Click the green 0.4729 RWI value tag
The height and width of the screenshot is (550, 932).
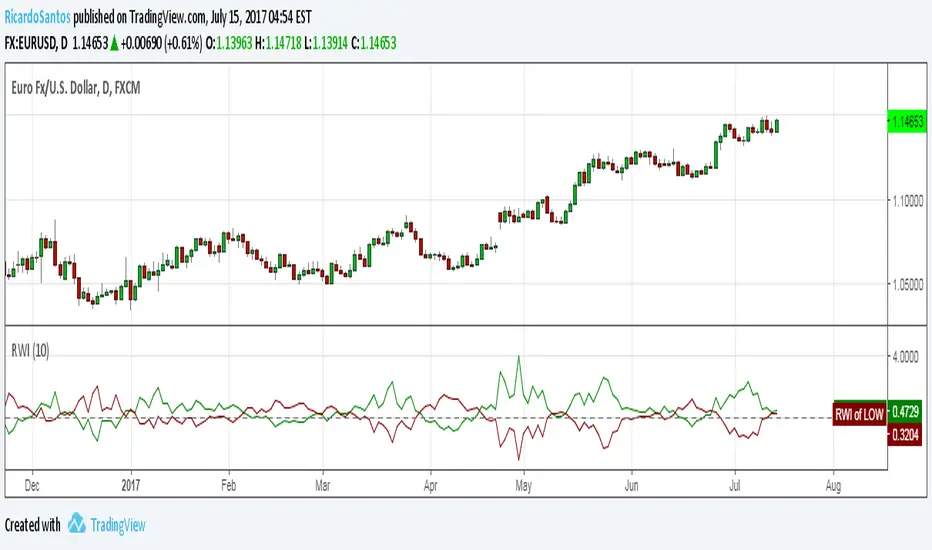(907, 410)
